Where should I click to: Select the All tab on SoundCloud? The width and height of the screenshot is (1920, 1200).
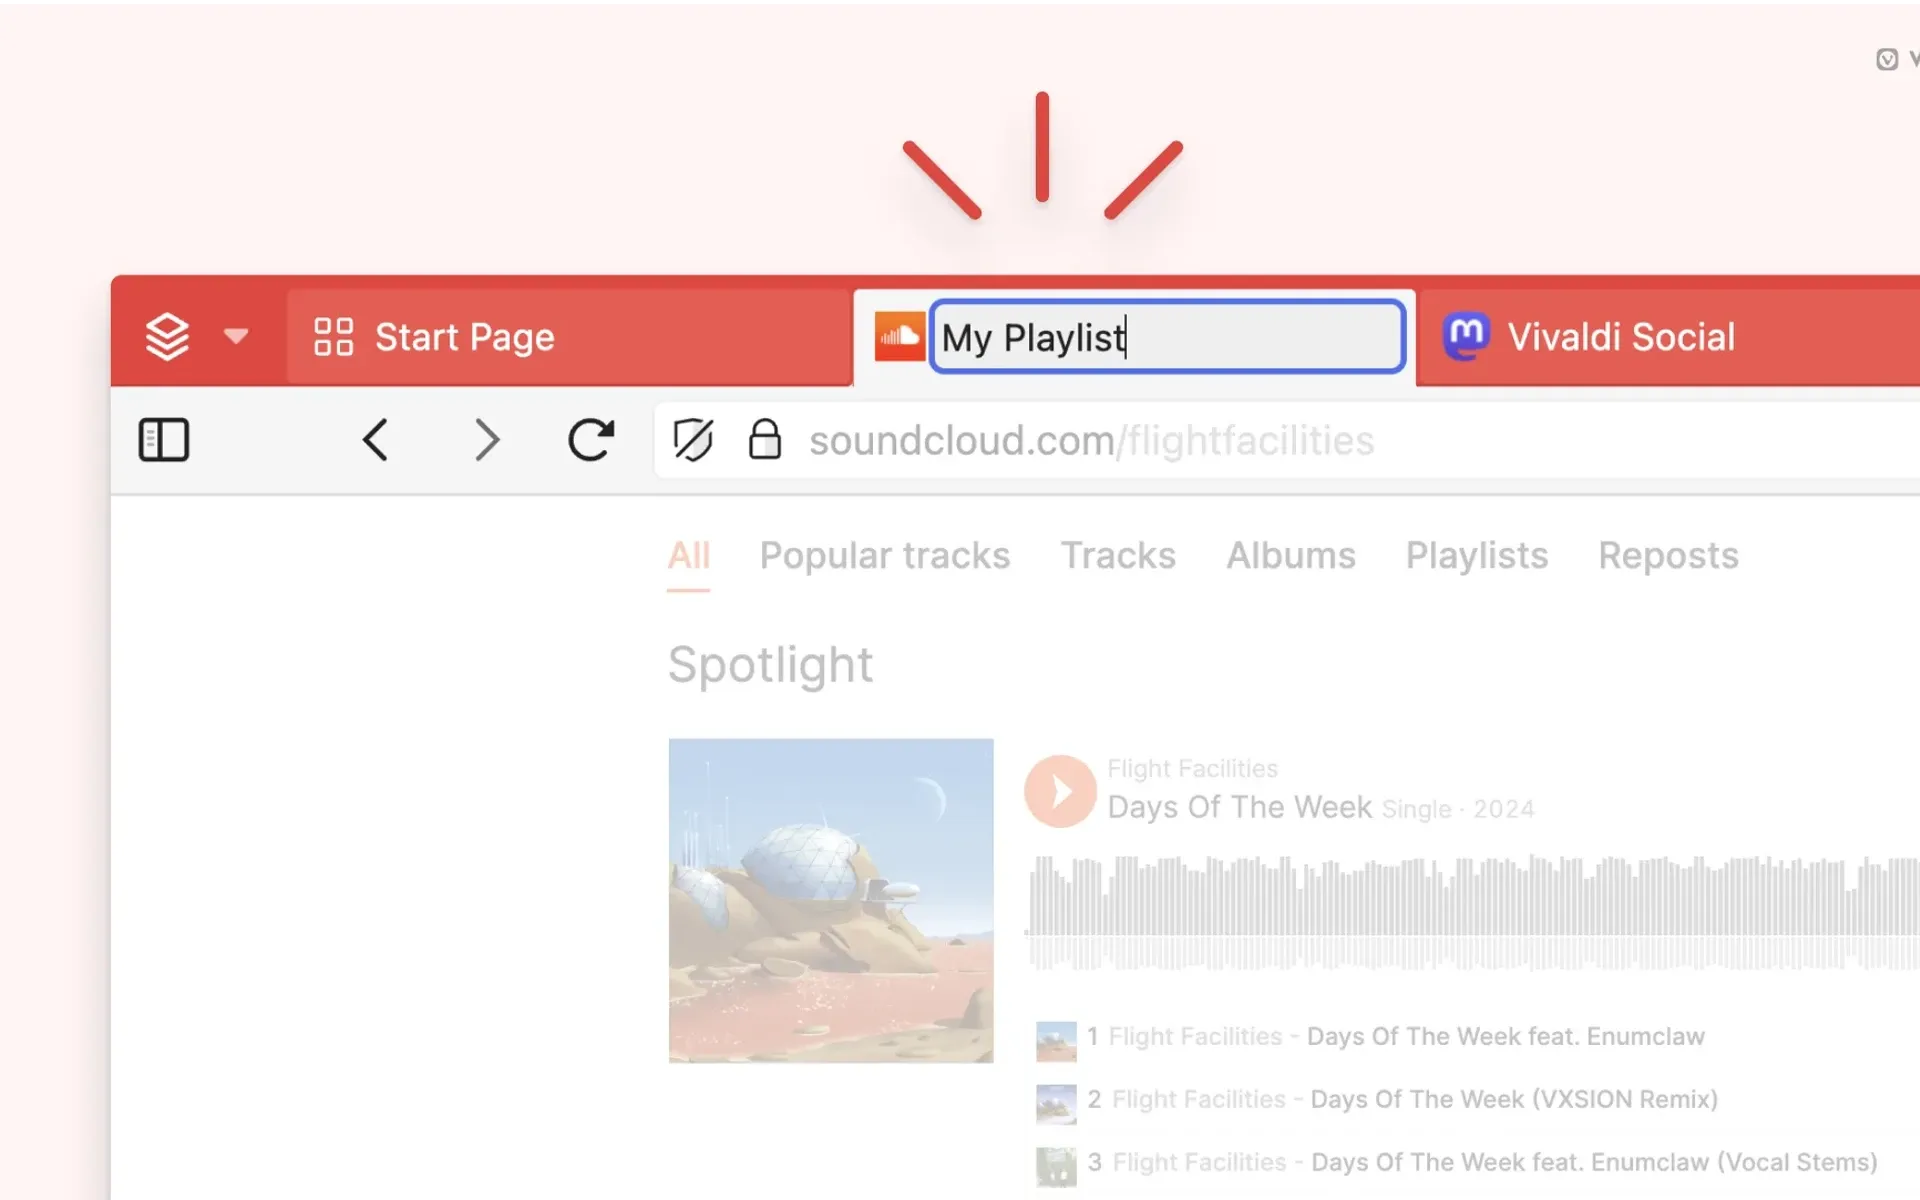click(689, 556)
